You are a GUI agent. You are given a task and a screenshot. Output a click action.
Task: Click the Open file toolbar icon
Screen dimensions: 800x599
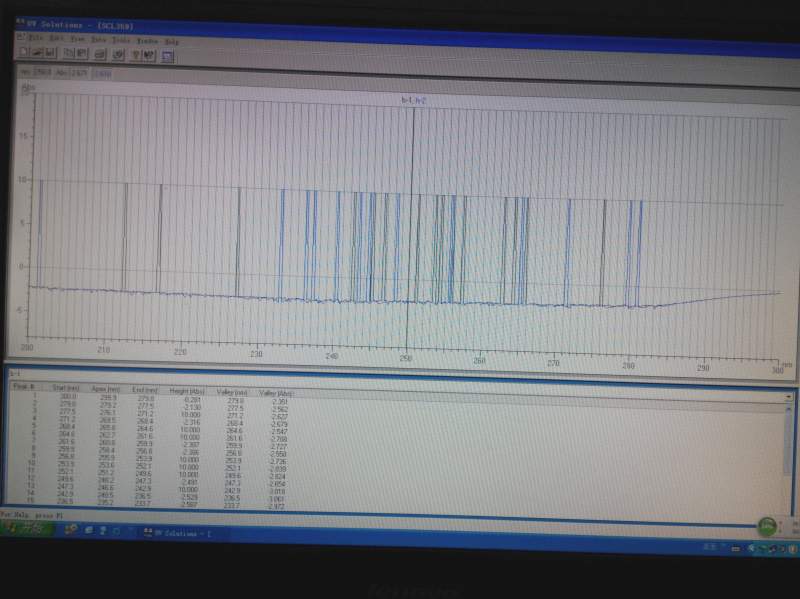37,52
